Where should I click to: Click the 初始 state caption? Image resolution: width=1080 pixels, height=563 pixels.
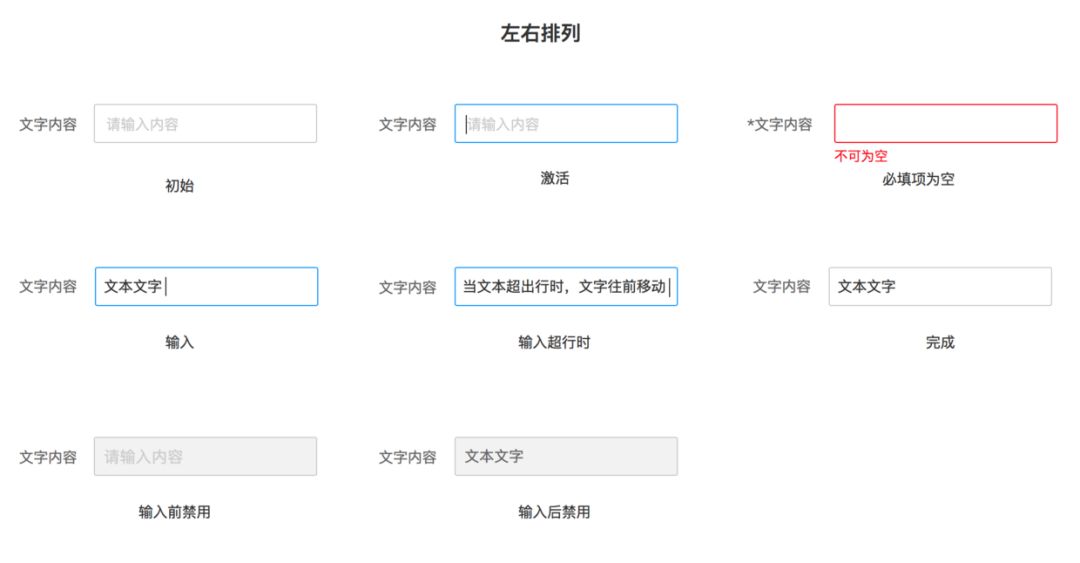179,186
